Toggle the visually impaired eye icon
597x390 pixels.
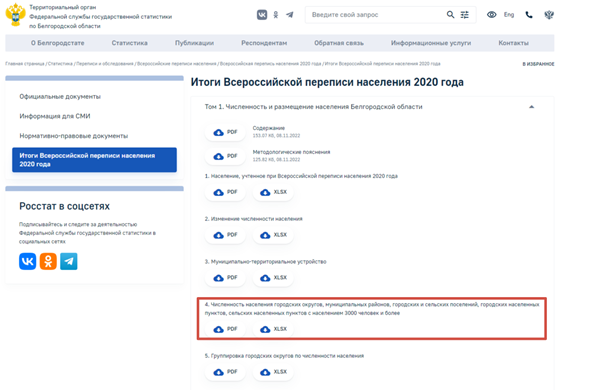click(492, 14)
